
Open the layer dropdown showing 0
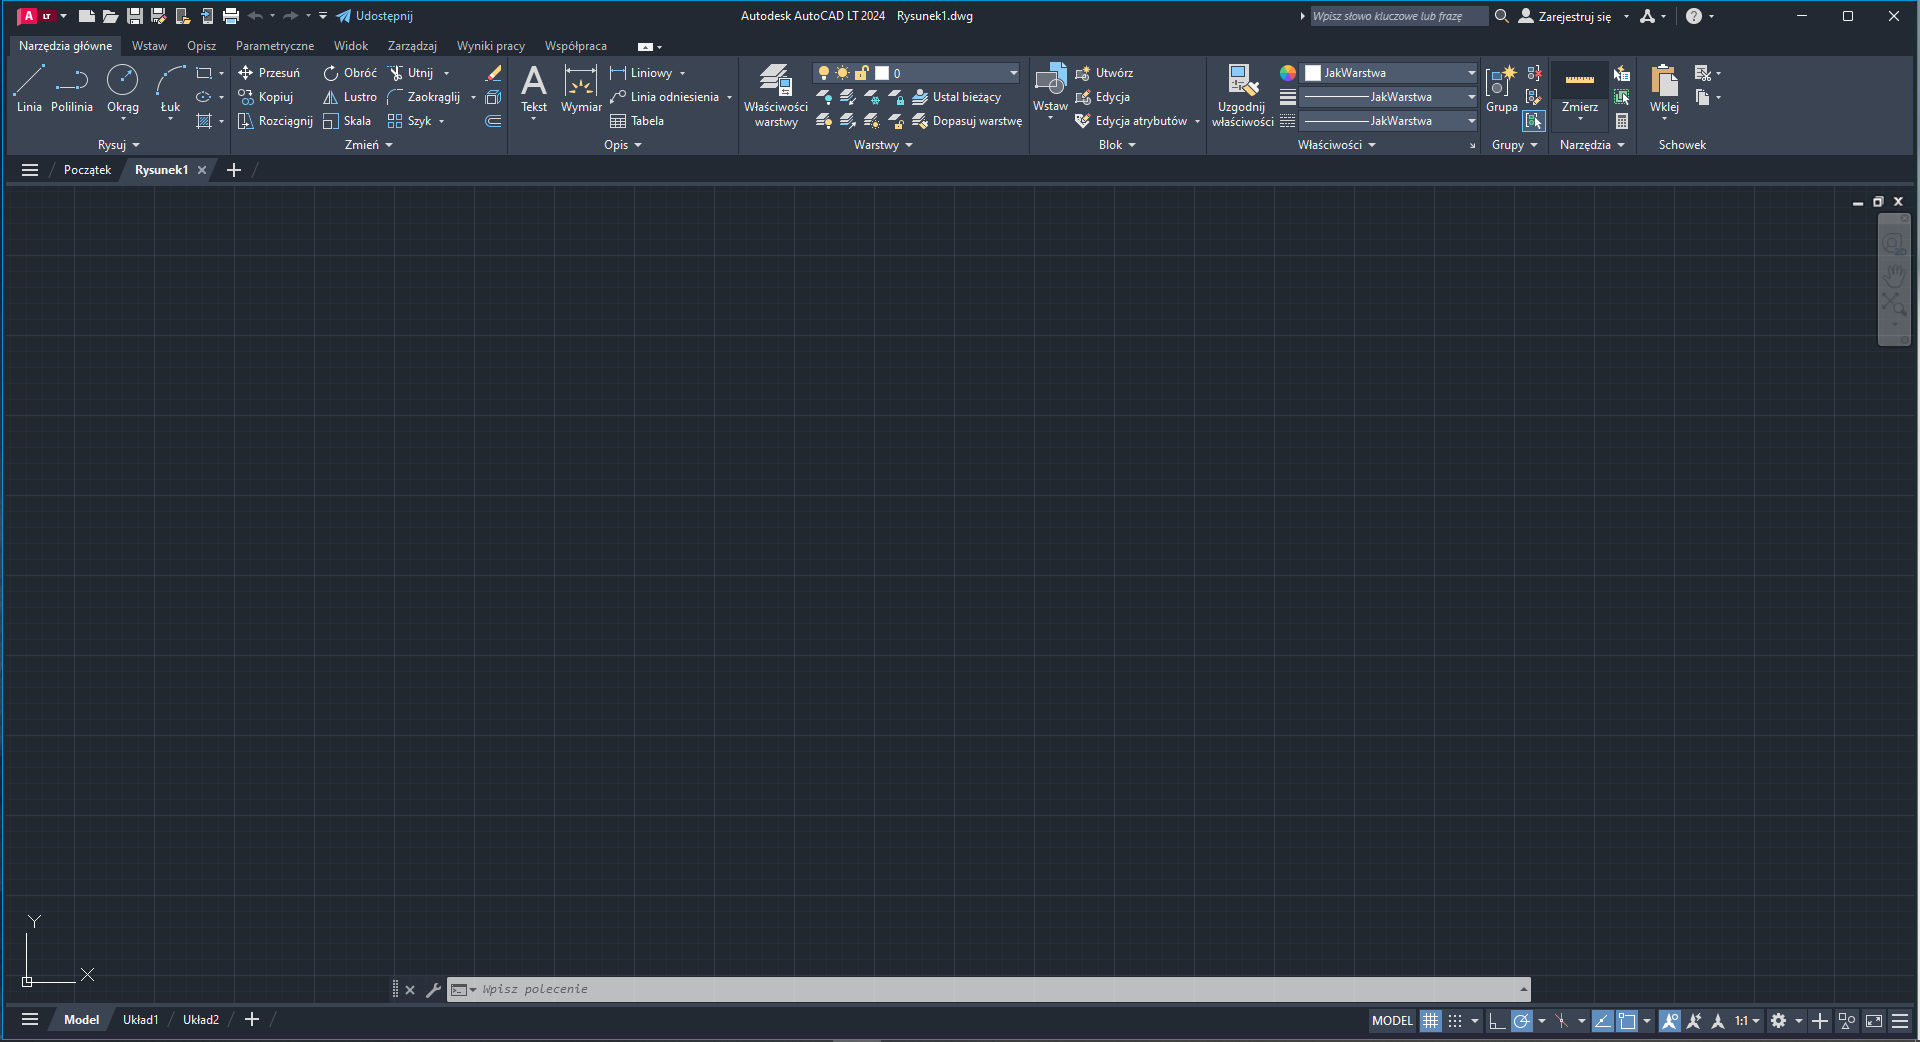coord(916,73)
